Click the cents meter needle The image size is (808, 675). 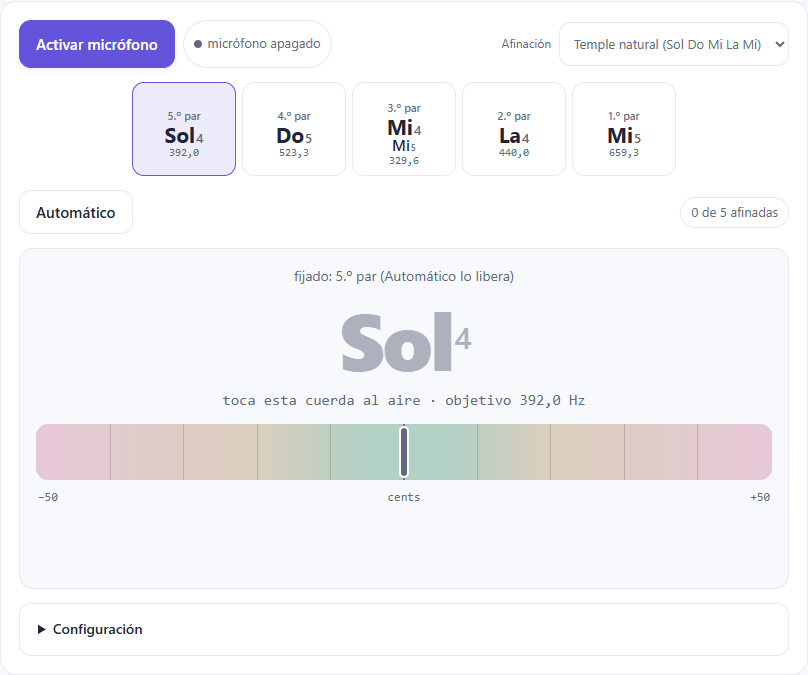pos(404,452)
